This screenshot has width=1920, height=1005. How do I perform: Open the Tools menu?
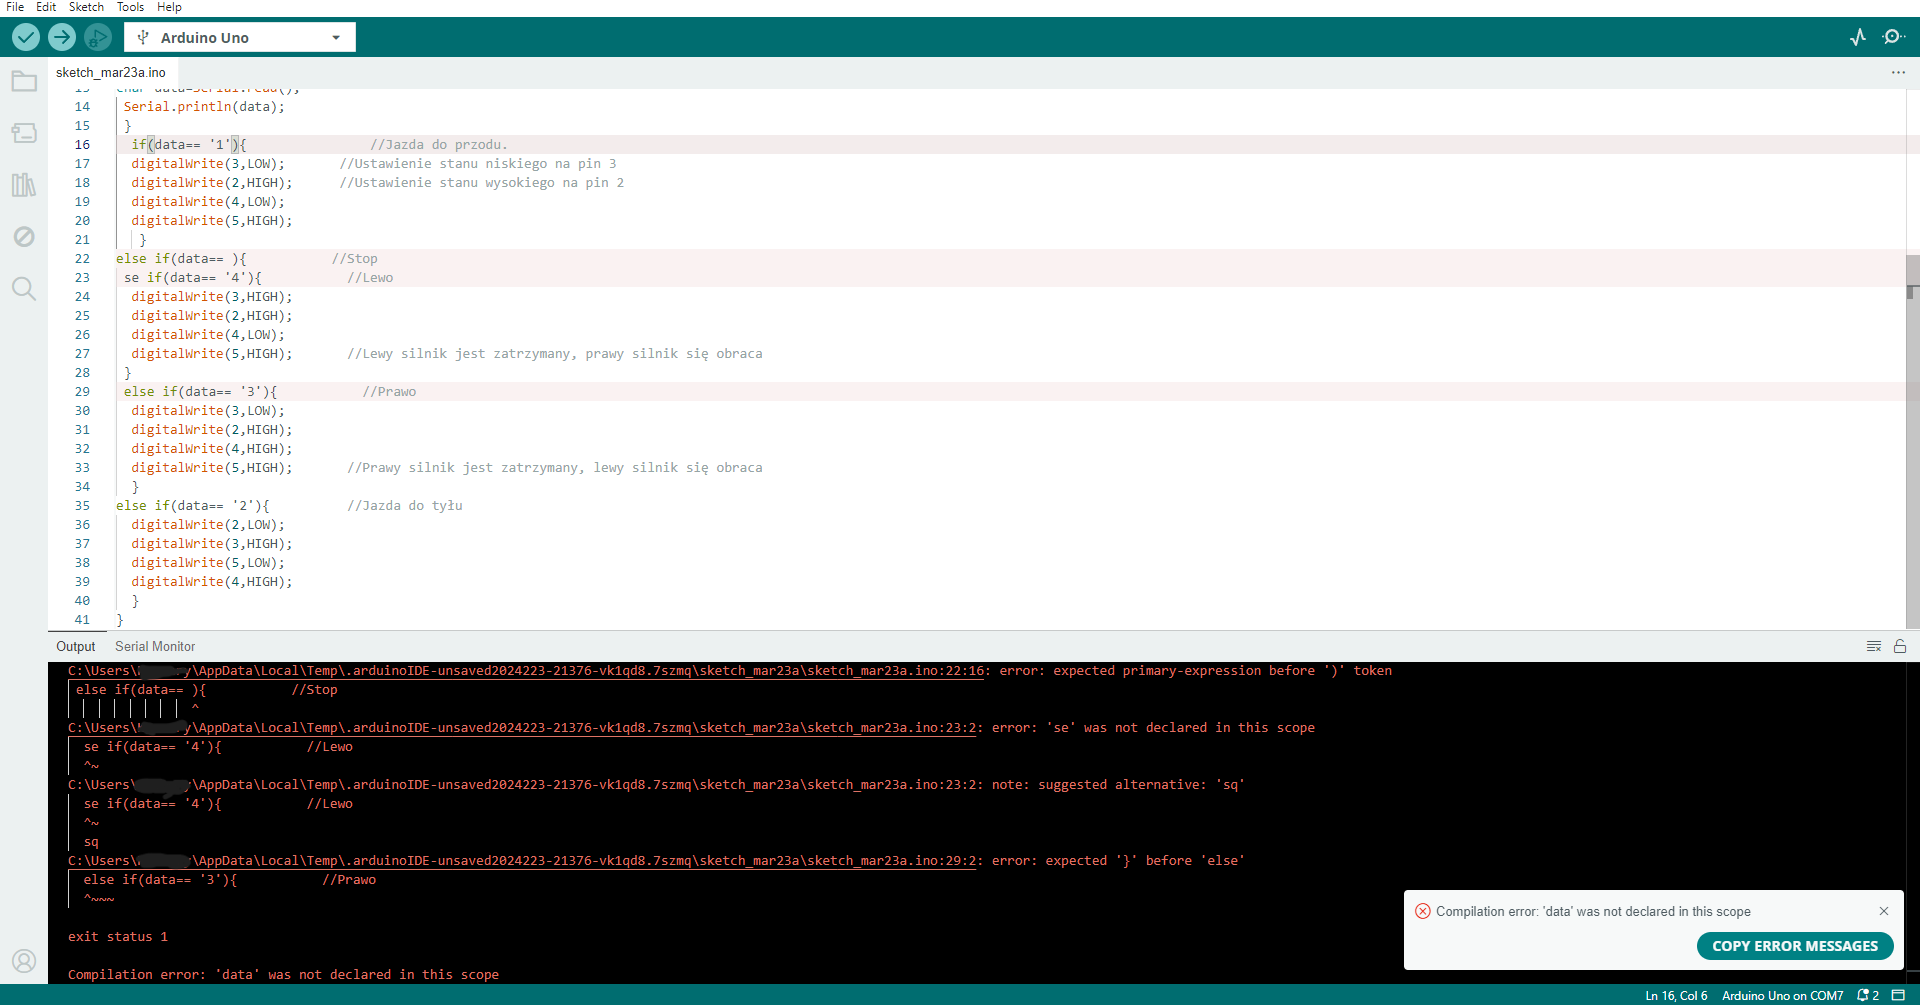tap(130, 7)
